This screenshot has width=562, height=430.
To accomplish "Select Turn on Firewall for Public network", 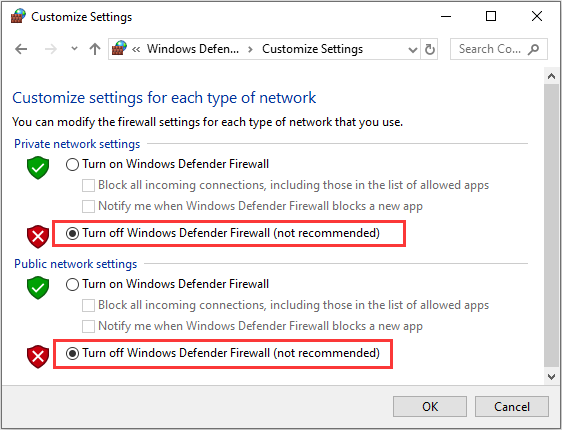I will click(72, 285).
